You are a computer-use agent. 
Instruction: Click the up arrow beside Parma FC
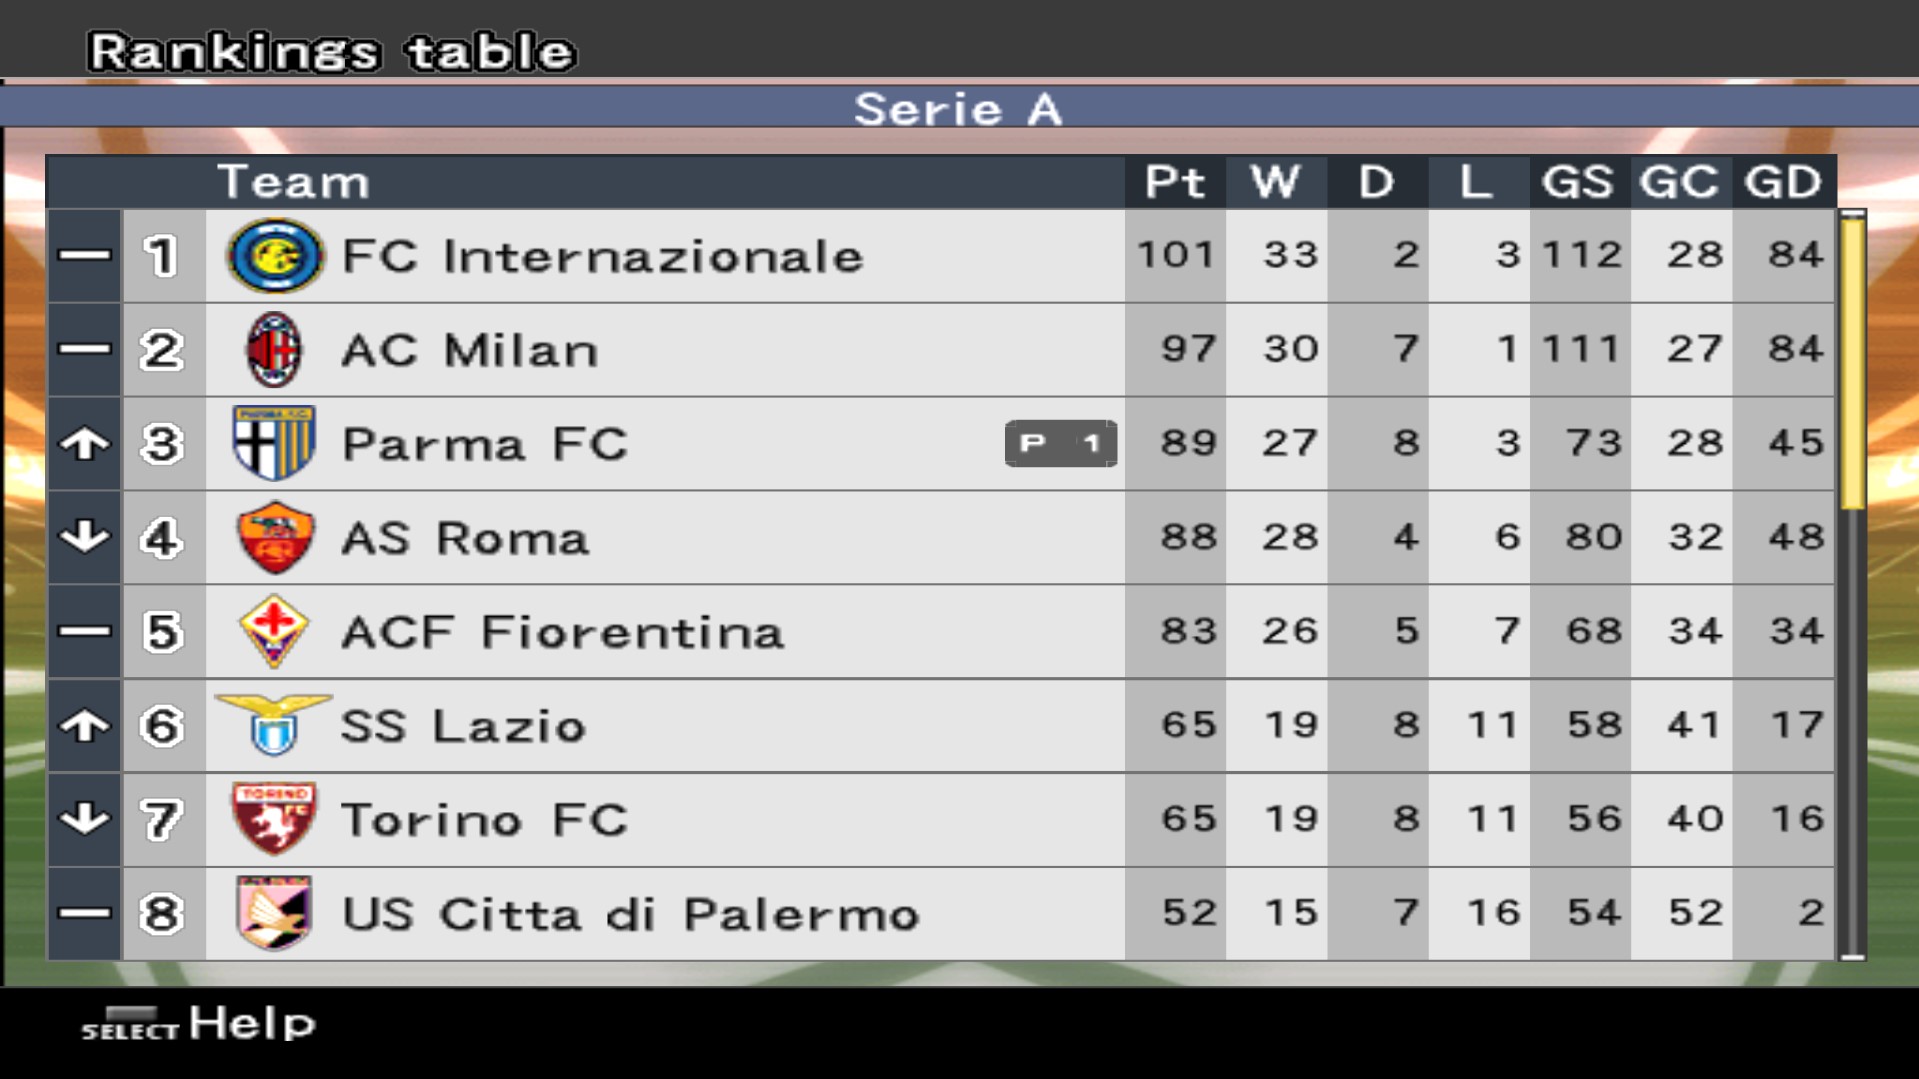click(x=85, y=443)
